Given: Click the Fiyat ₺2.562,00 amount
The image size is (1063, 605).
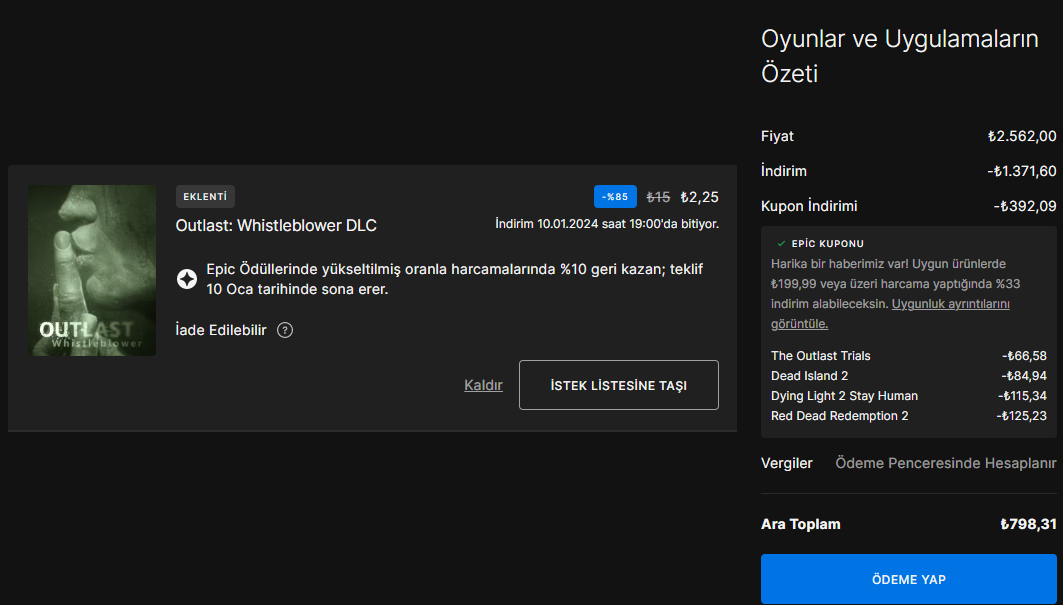Looking at the screenshot, I should click(x=1022, y=136).
